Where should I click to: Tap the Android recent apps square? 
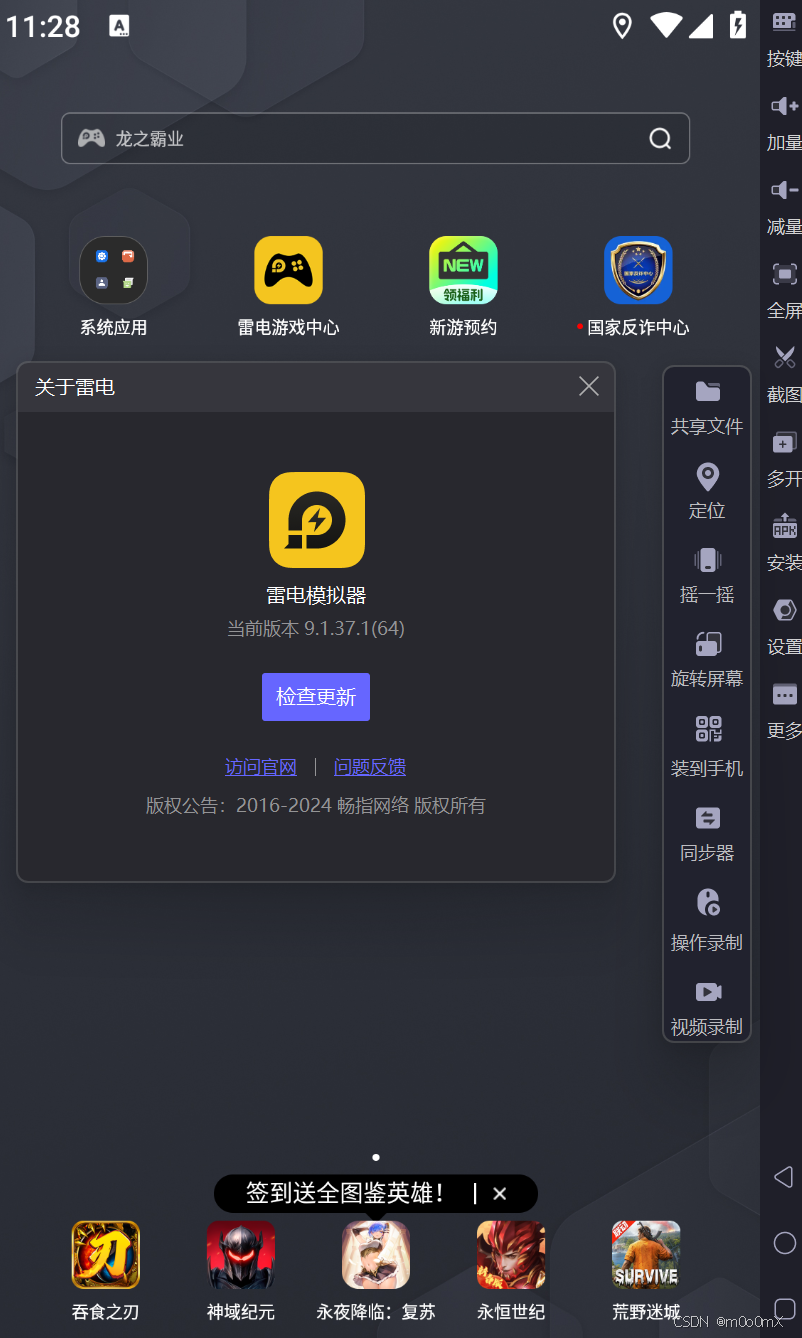785,1309
